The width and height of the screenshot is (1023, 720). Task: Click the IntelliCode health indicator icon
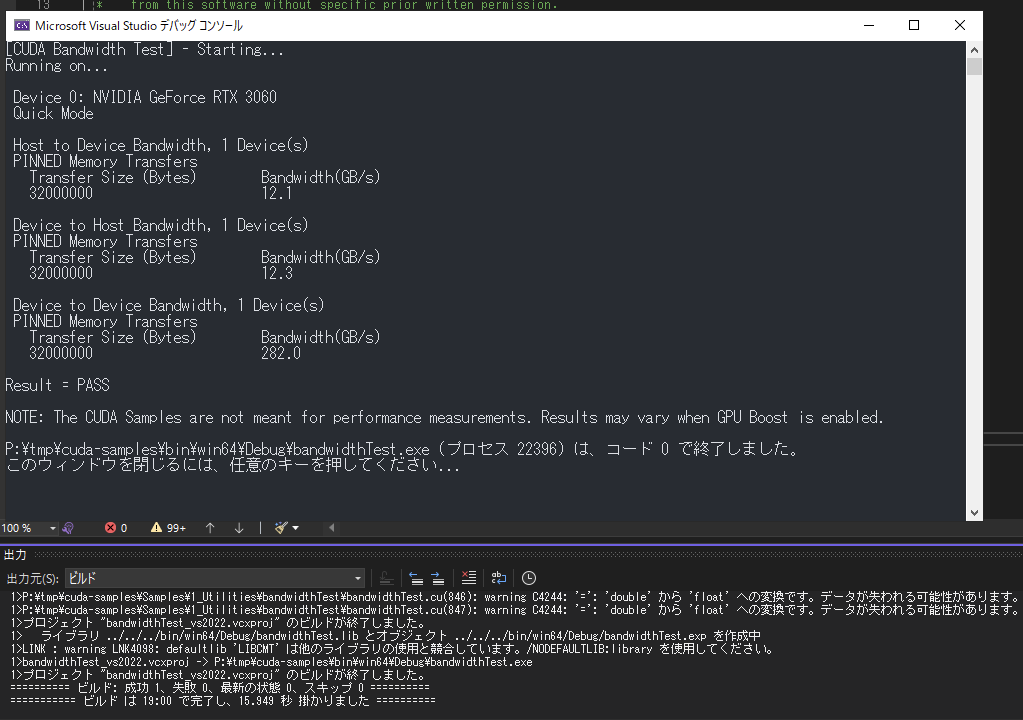coord(68,528)
